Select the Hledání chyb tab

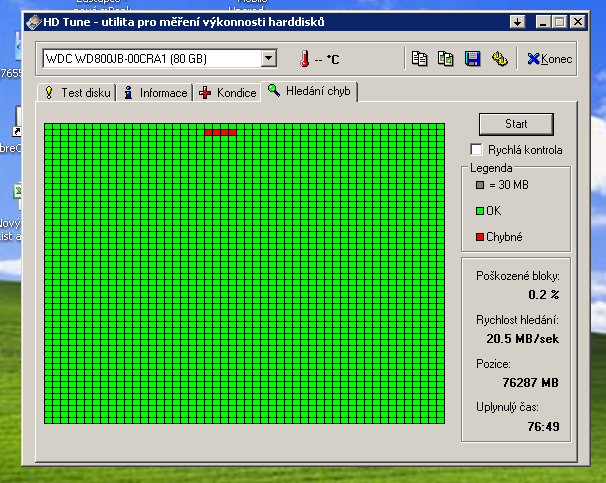[309, 91]
